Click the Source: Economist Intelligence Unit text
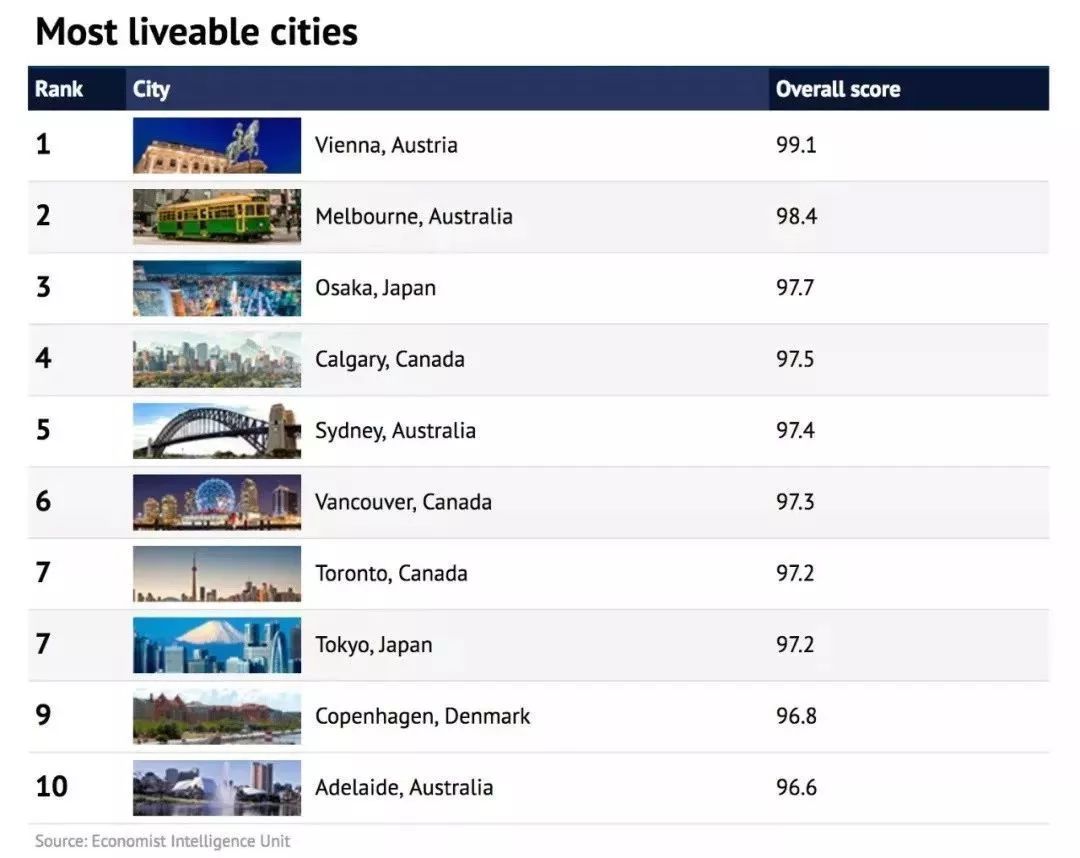This screenshot has height=858, width=1080. (x=162, y=840)
